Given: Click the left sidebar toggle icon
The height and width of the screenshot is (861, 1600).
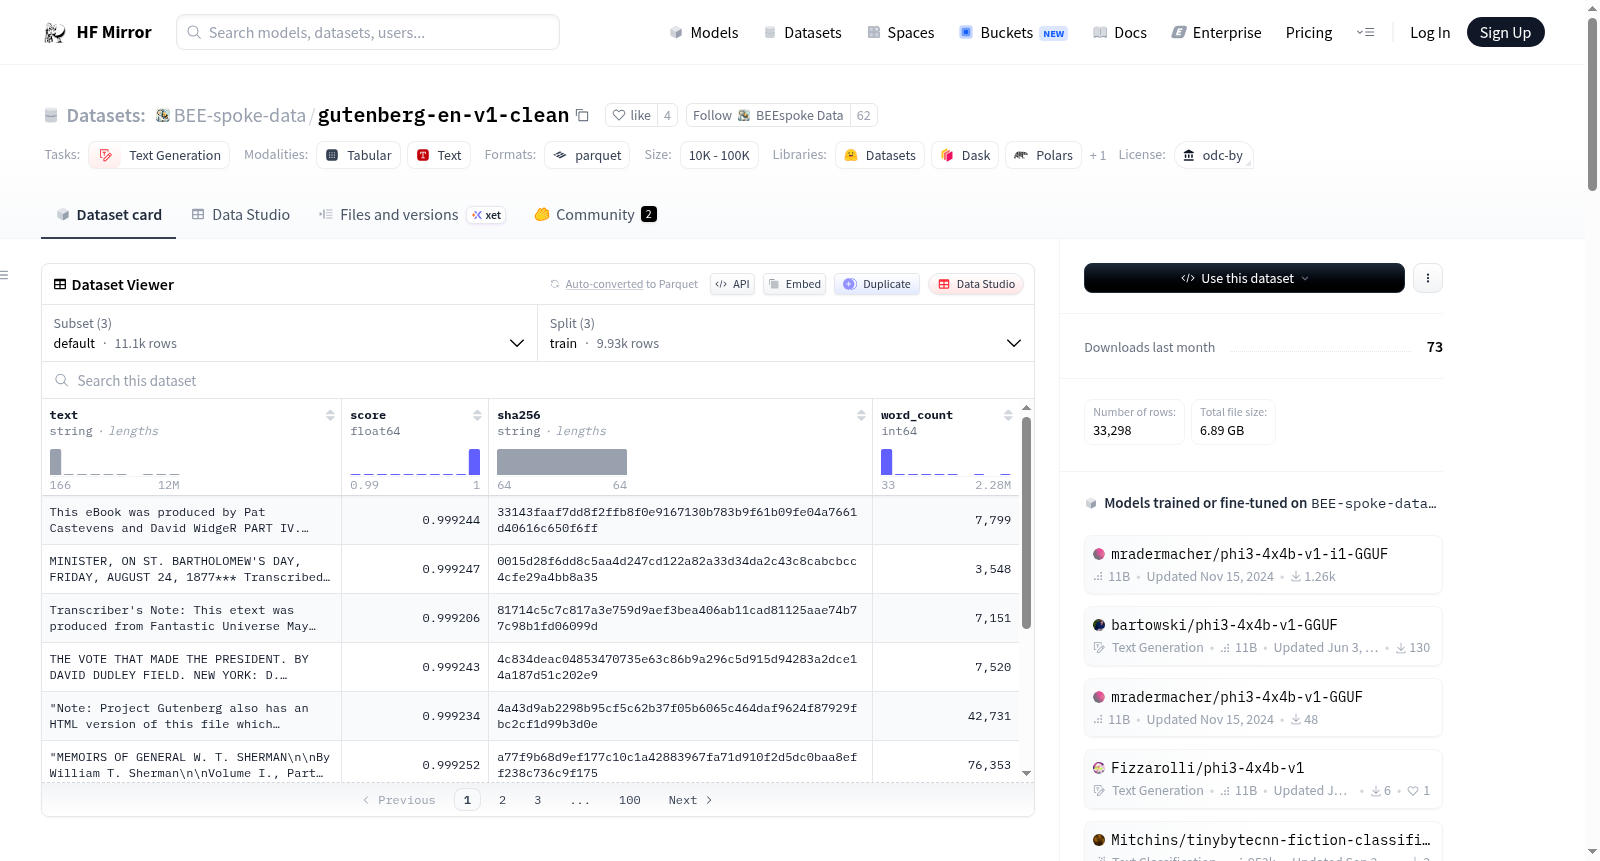Looking at the screenshot, I should [x=4, y=275].
